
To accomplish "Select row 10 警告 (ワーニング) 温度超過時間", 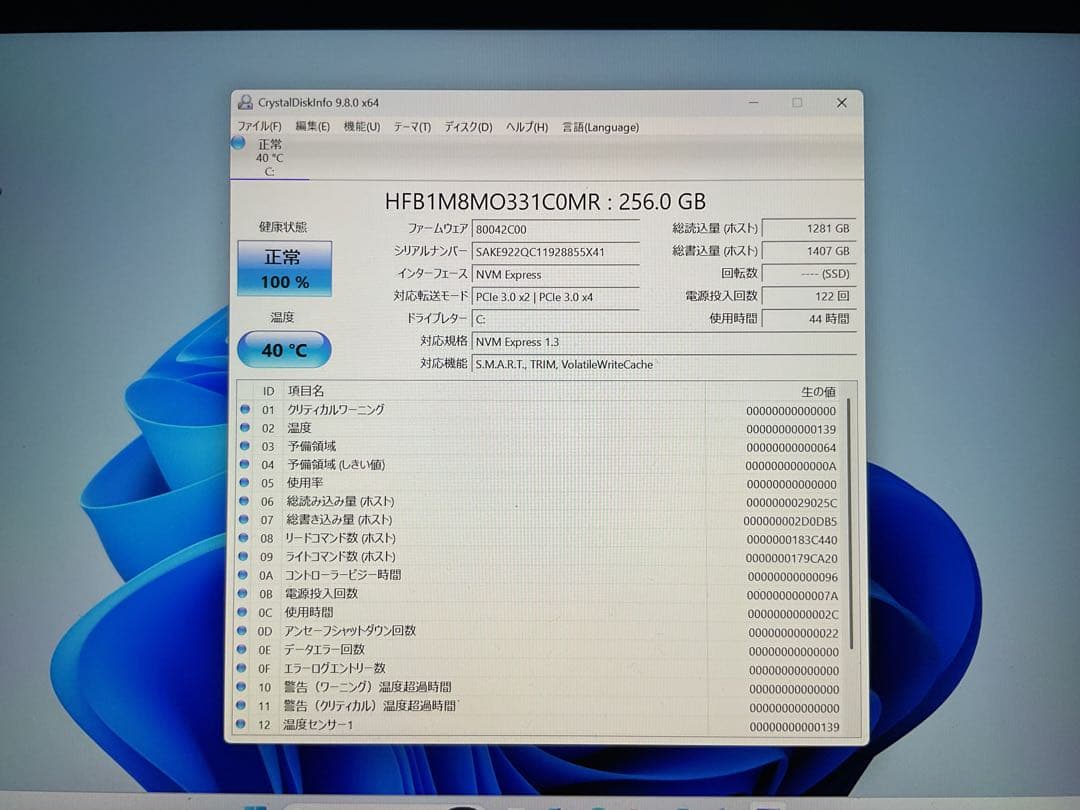I will pos(540,687).
